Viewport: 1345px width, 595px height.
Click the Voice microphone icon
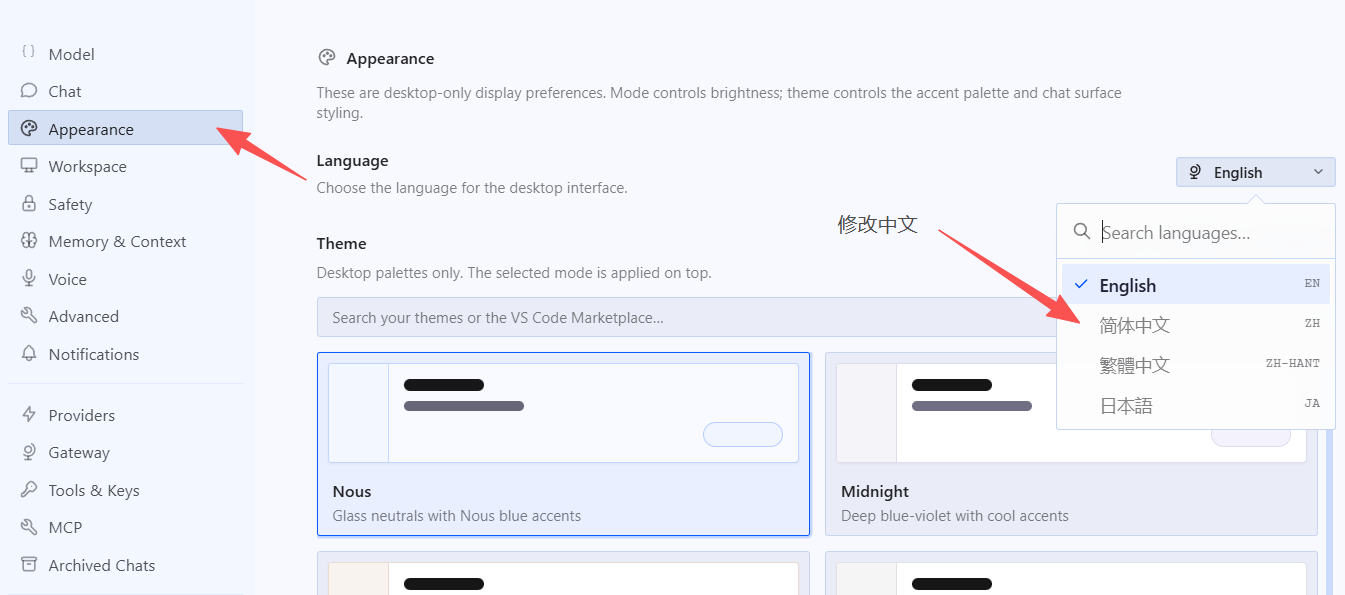click(x=29, y=278)
